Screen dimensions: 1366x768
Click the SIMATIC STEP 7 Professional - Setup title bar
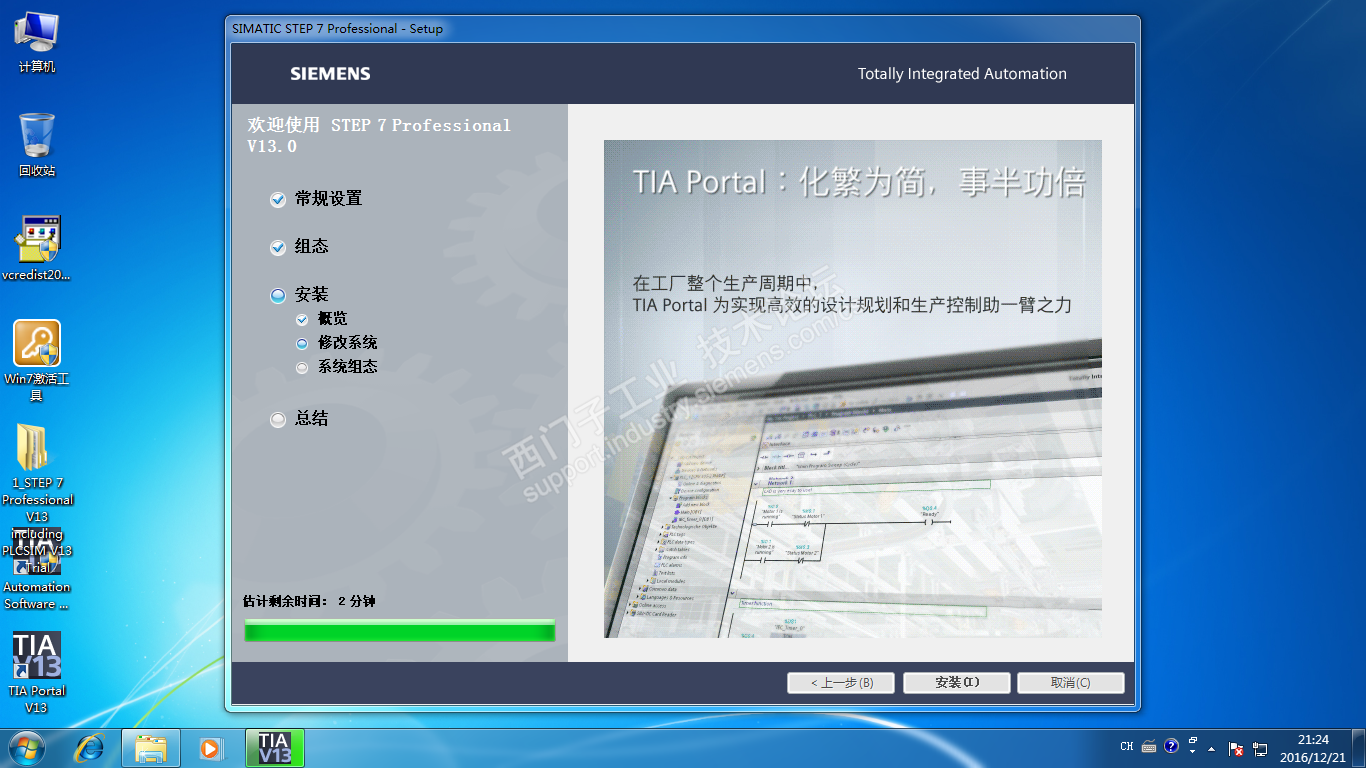(x=683, y=29)
